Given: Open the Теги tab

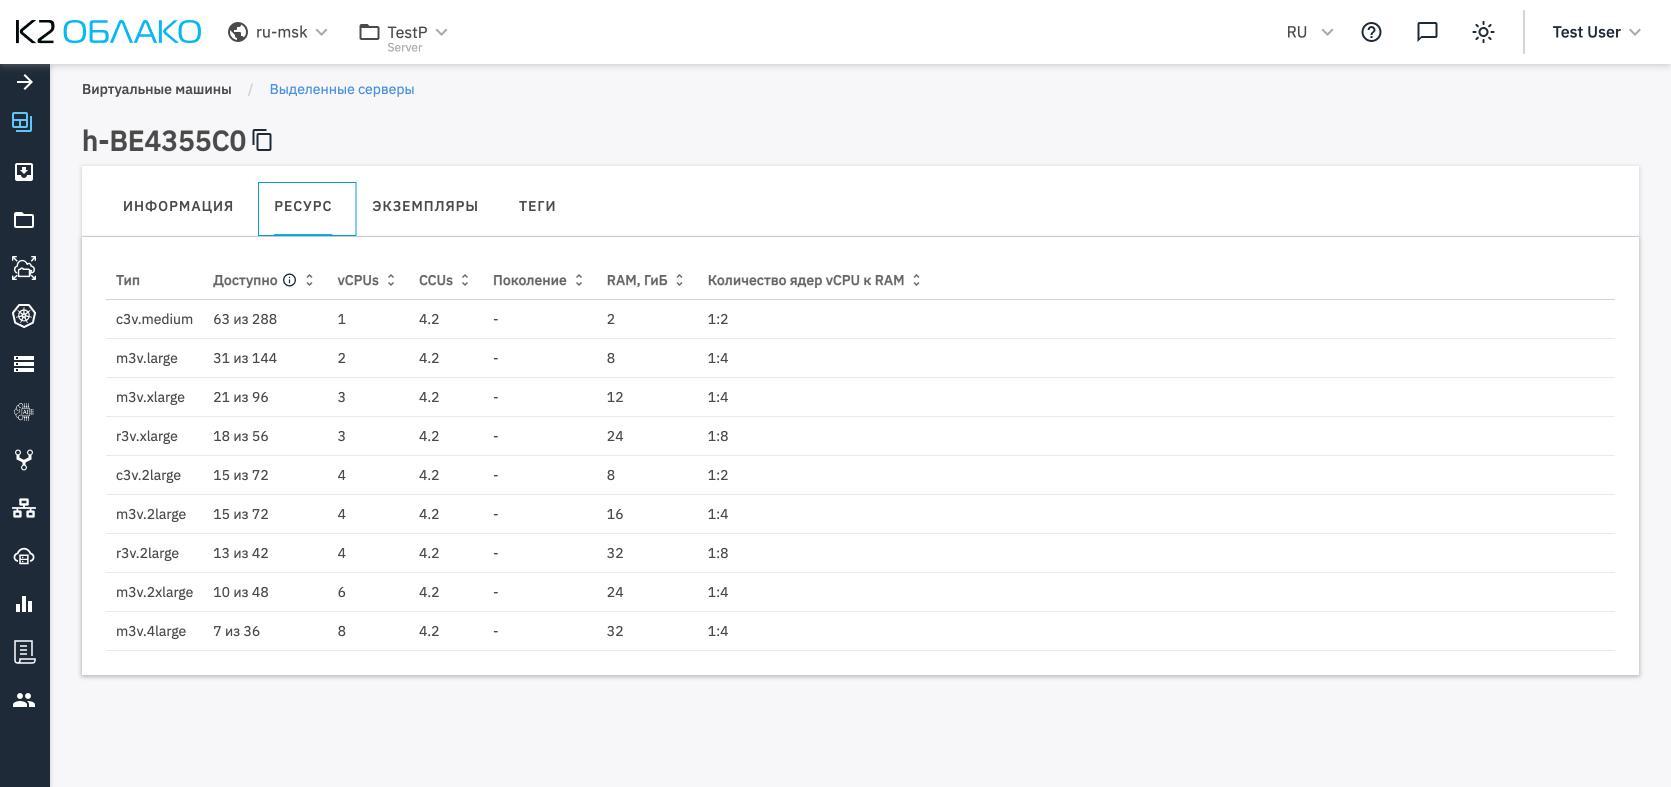Looking at the screenshot, I should pyautogui.click(x=537, y=206).
